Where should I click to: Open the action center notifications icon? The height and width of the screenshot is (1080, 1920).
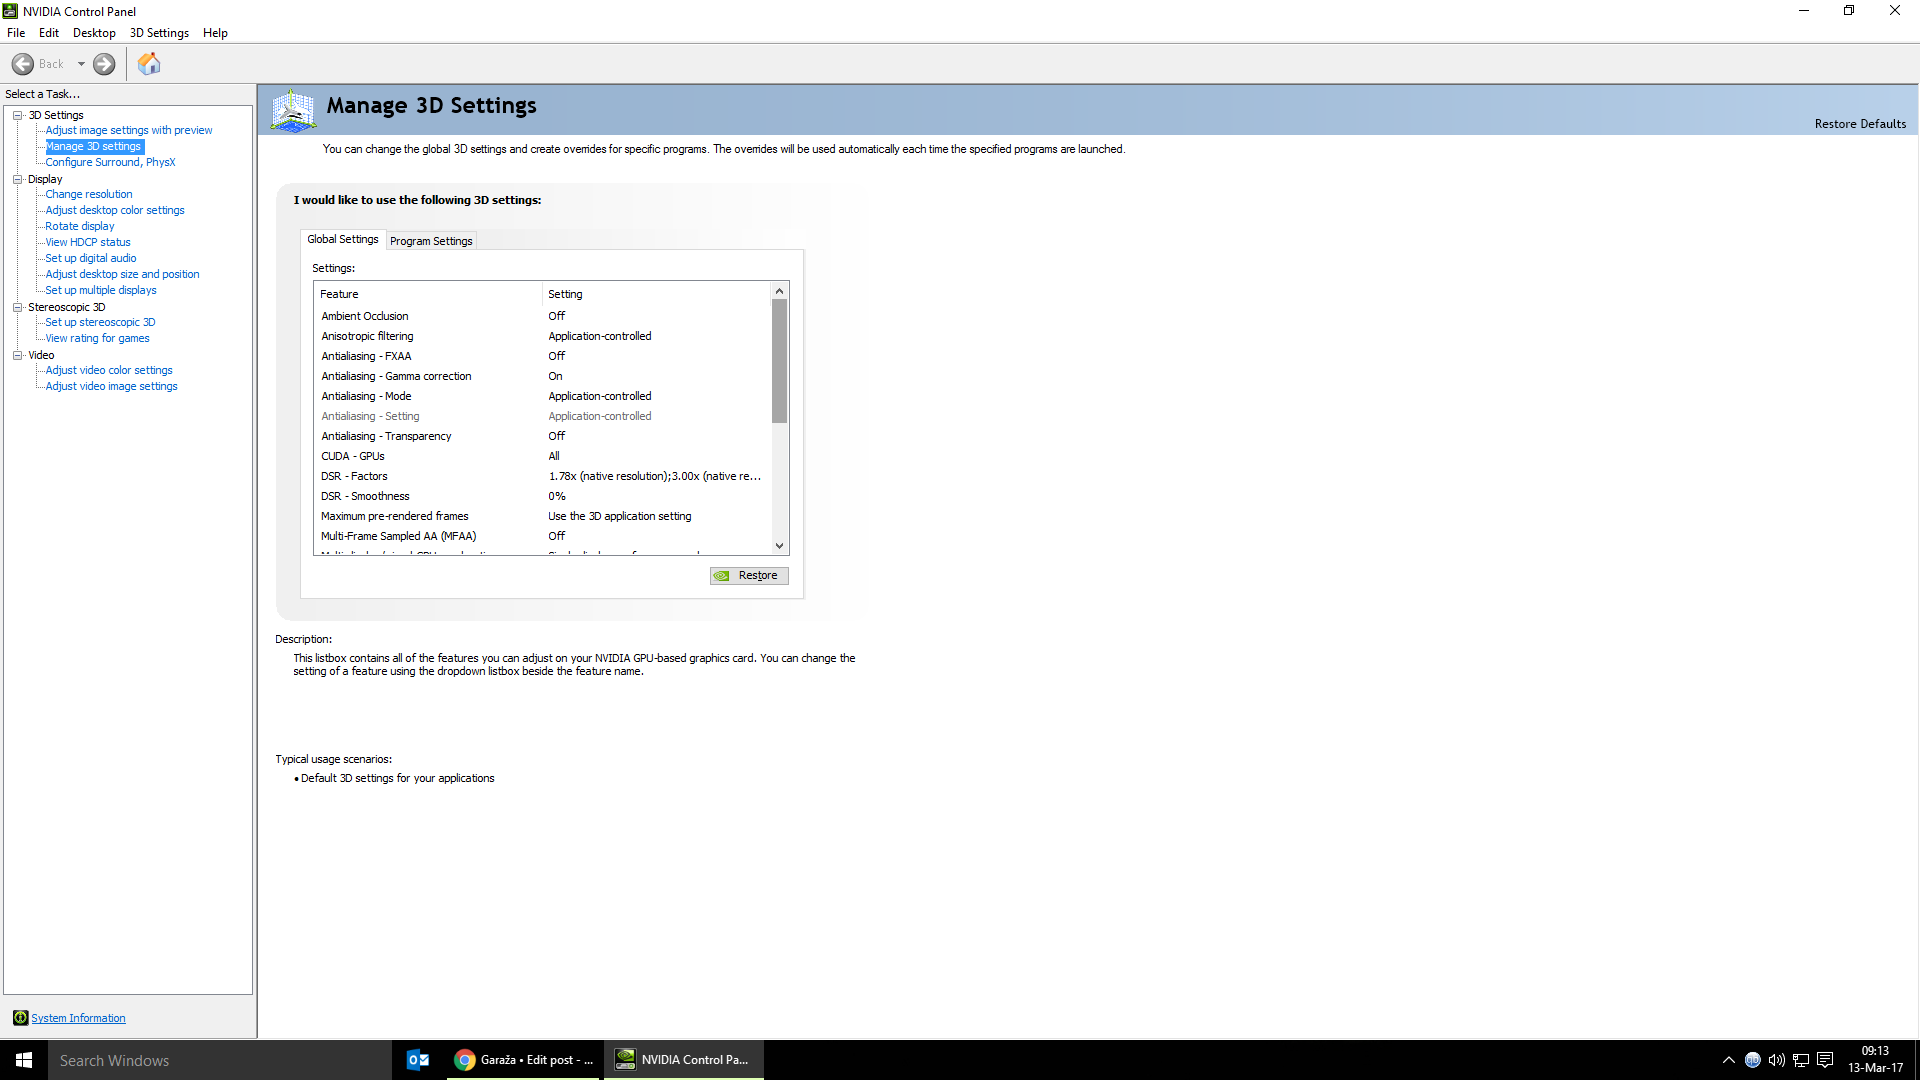(1825, 1060)
